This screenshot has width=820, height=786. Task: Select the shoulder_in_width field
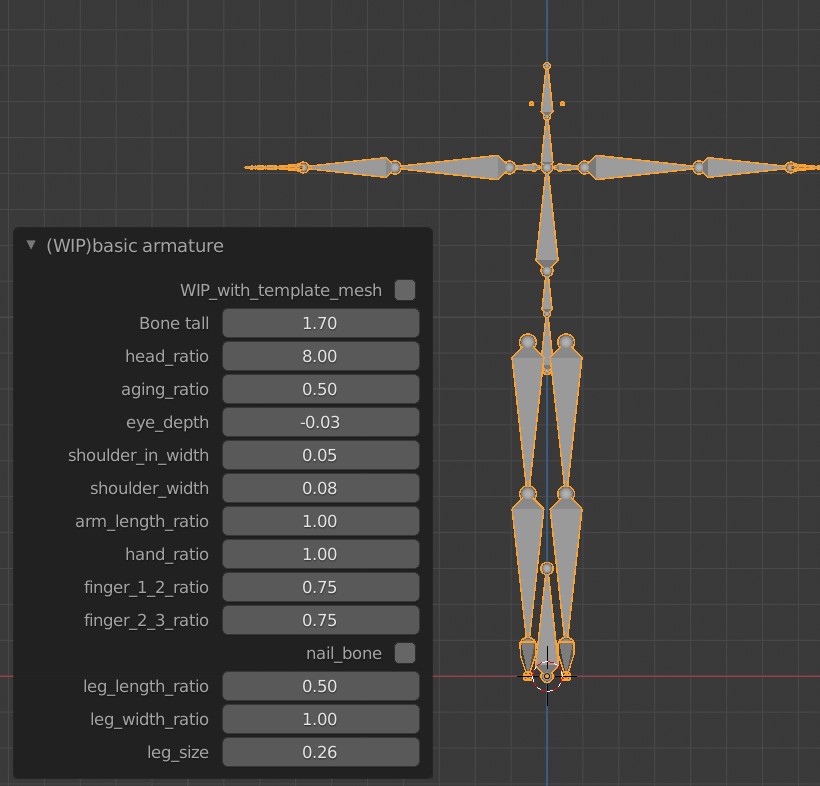coord(320,454)
